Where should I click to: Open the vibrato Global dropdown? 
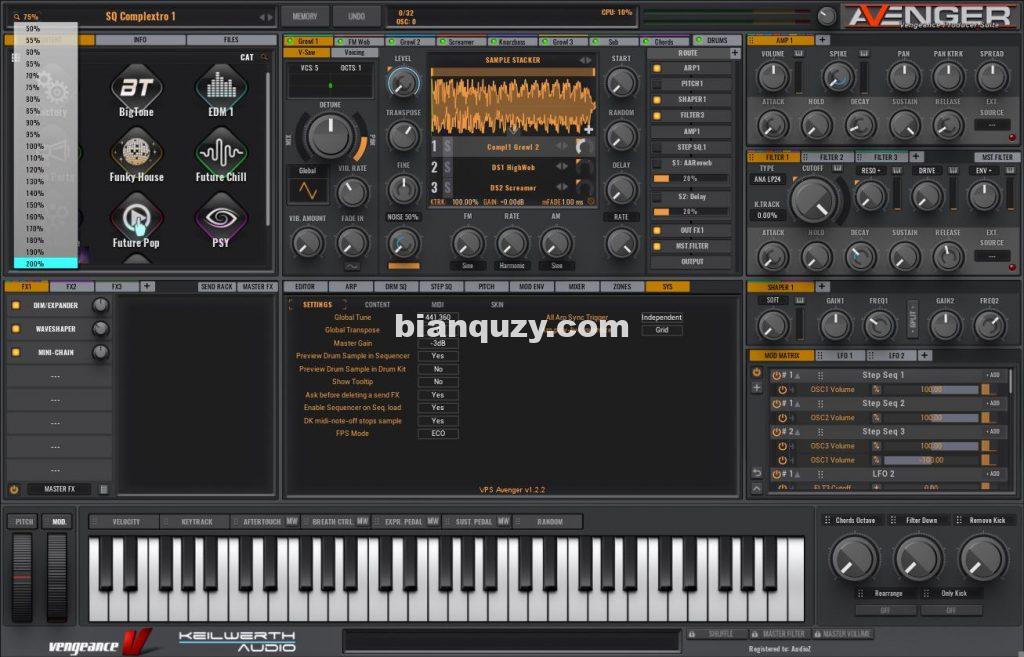307,170
